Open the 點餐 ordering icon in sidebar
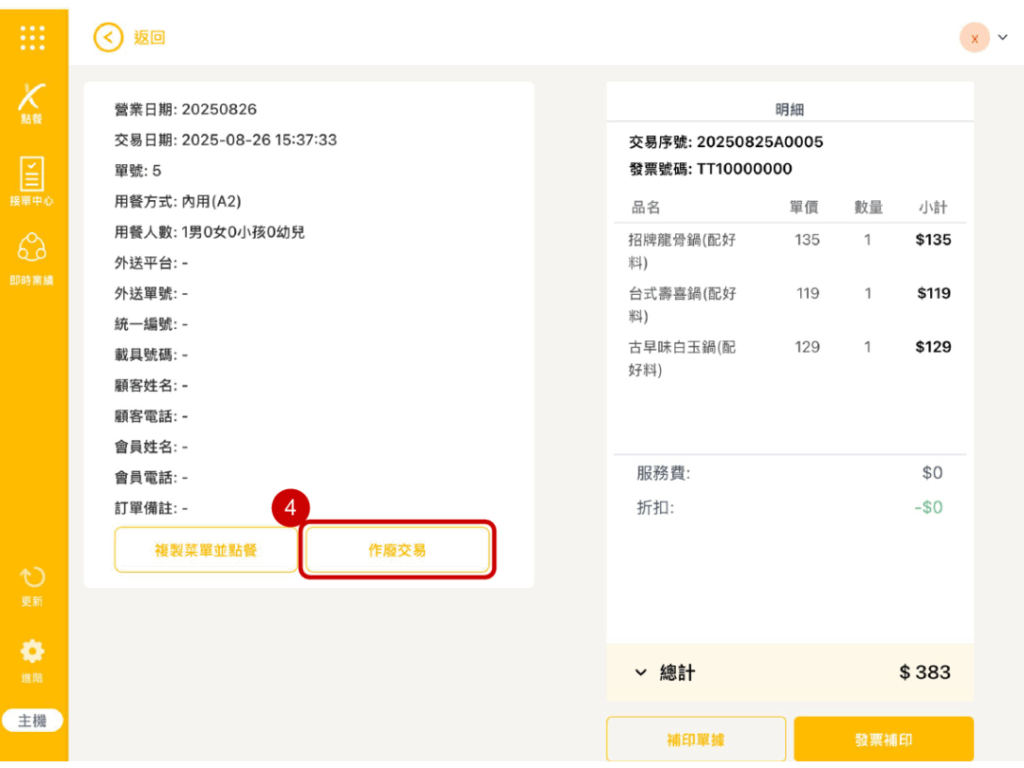 (x=33, y=100)
